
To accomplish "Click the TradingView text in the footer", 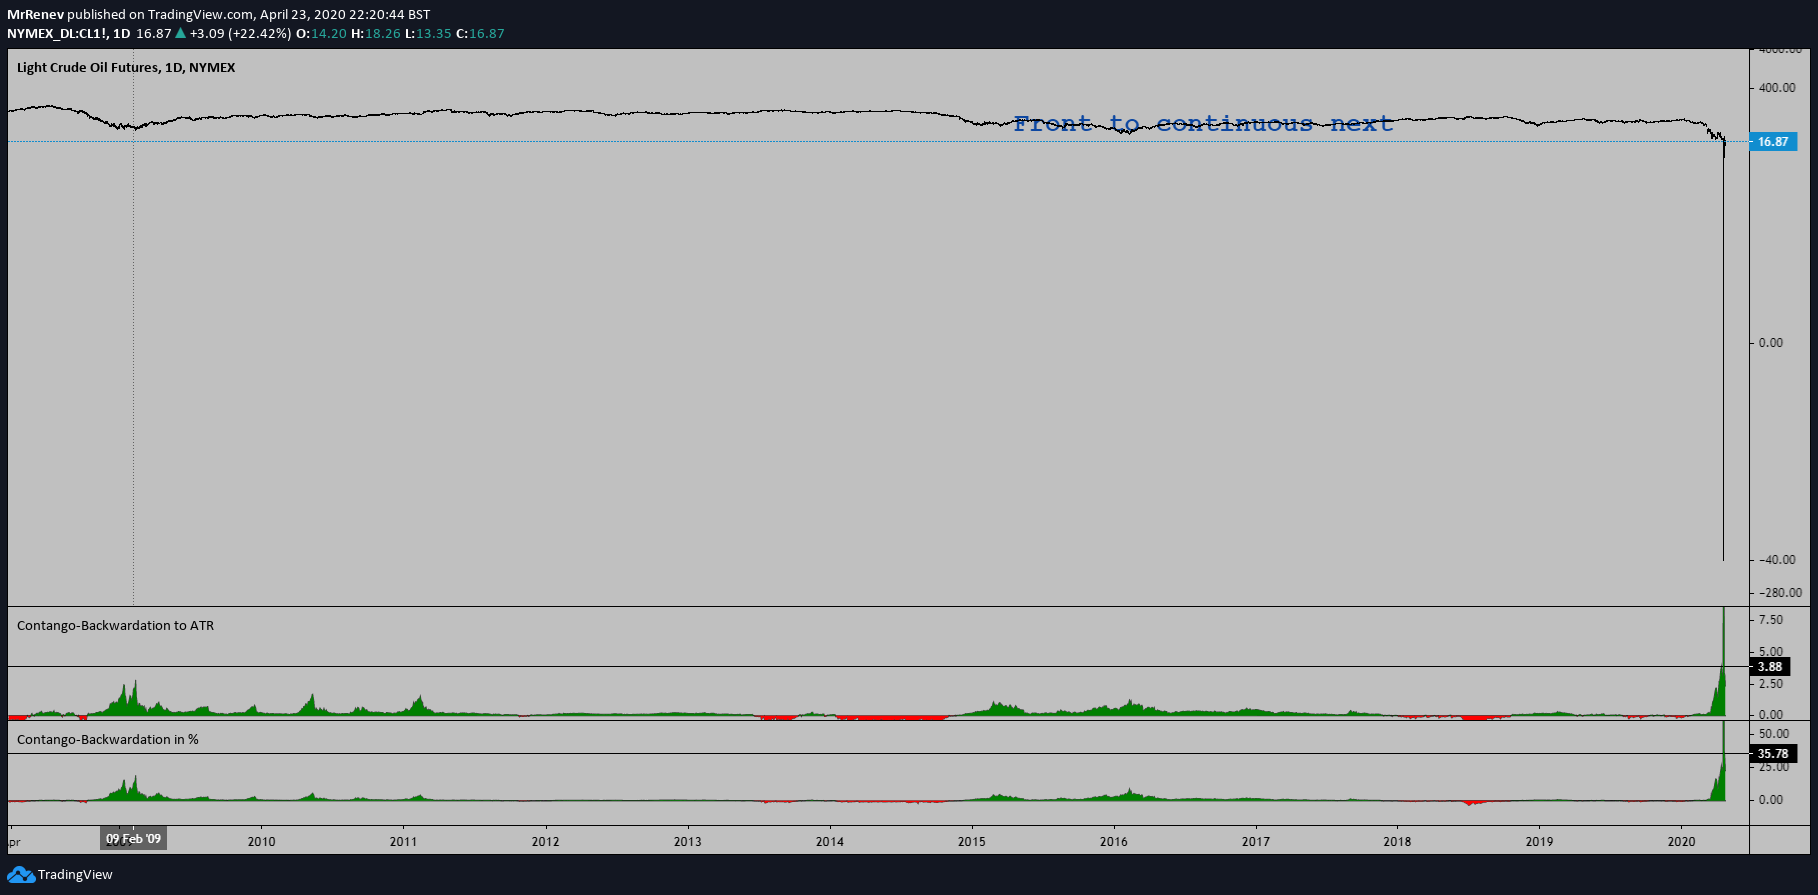I will click(x=75, y=875).
